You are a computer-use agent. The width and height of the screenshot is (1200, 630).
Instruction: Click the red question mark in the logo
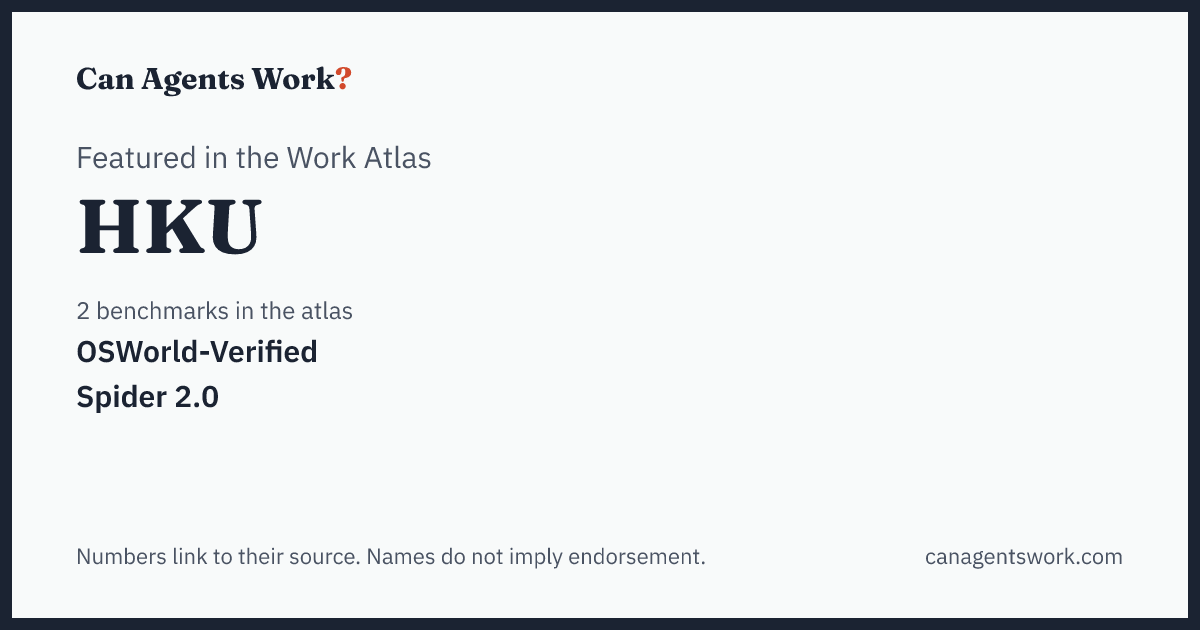(344, 79)
